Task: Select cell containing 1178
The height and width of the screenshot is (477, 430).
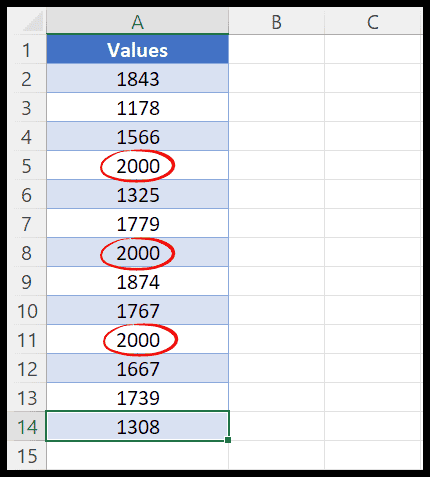Action: (138, 107)
